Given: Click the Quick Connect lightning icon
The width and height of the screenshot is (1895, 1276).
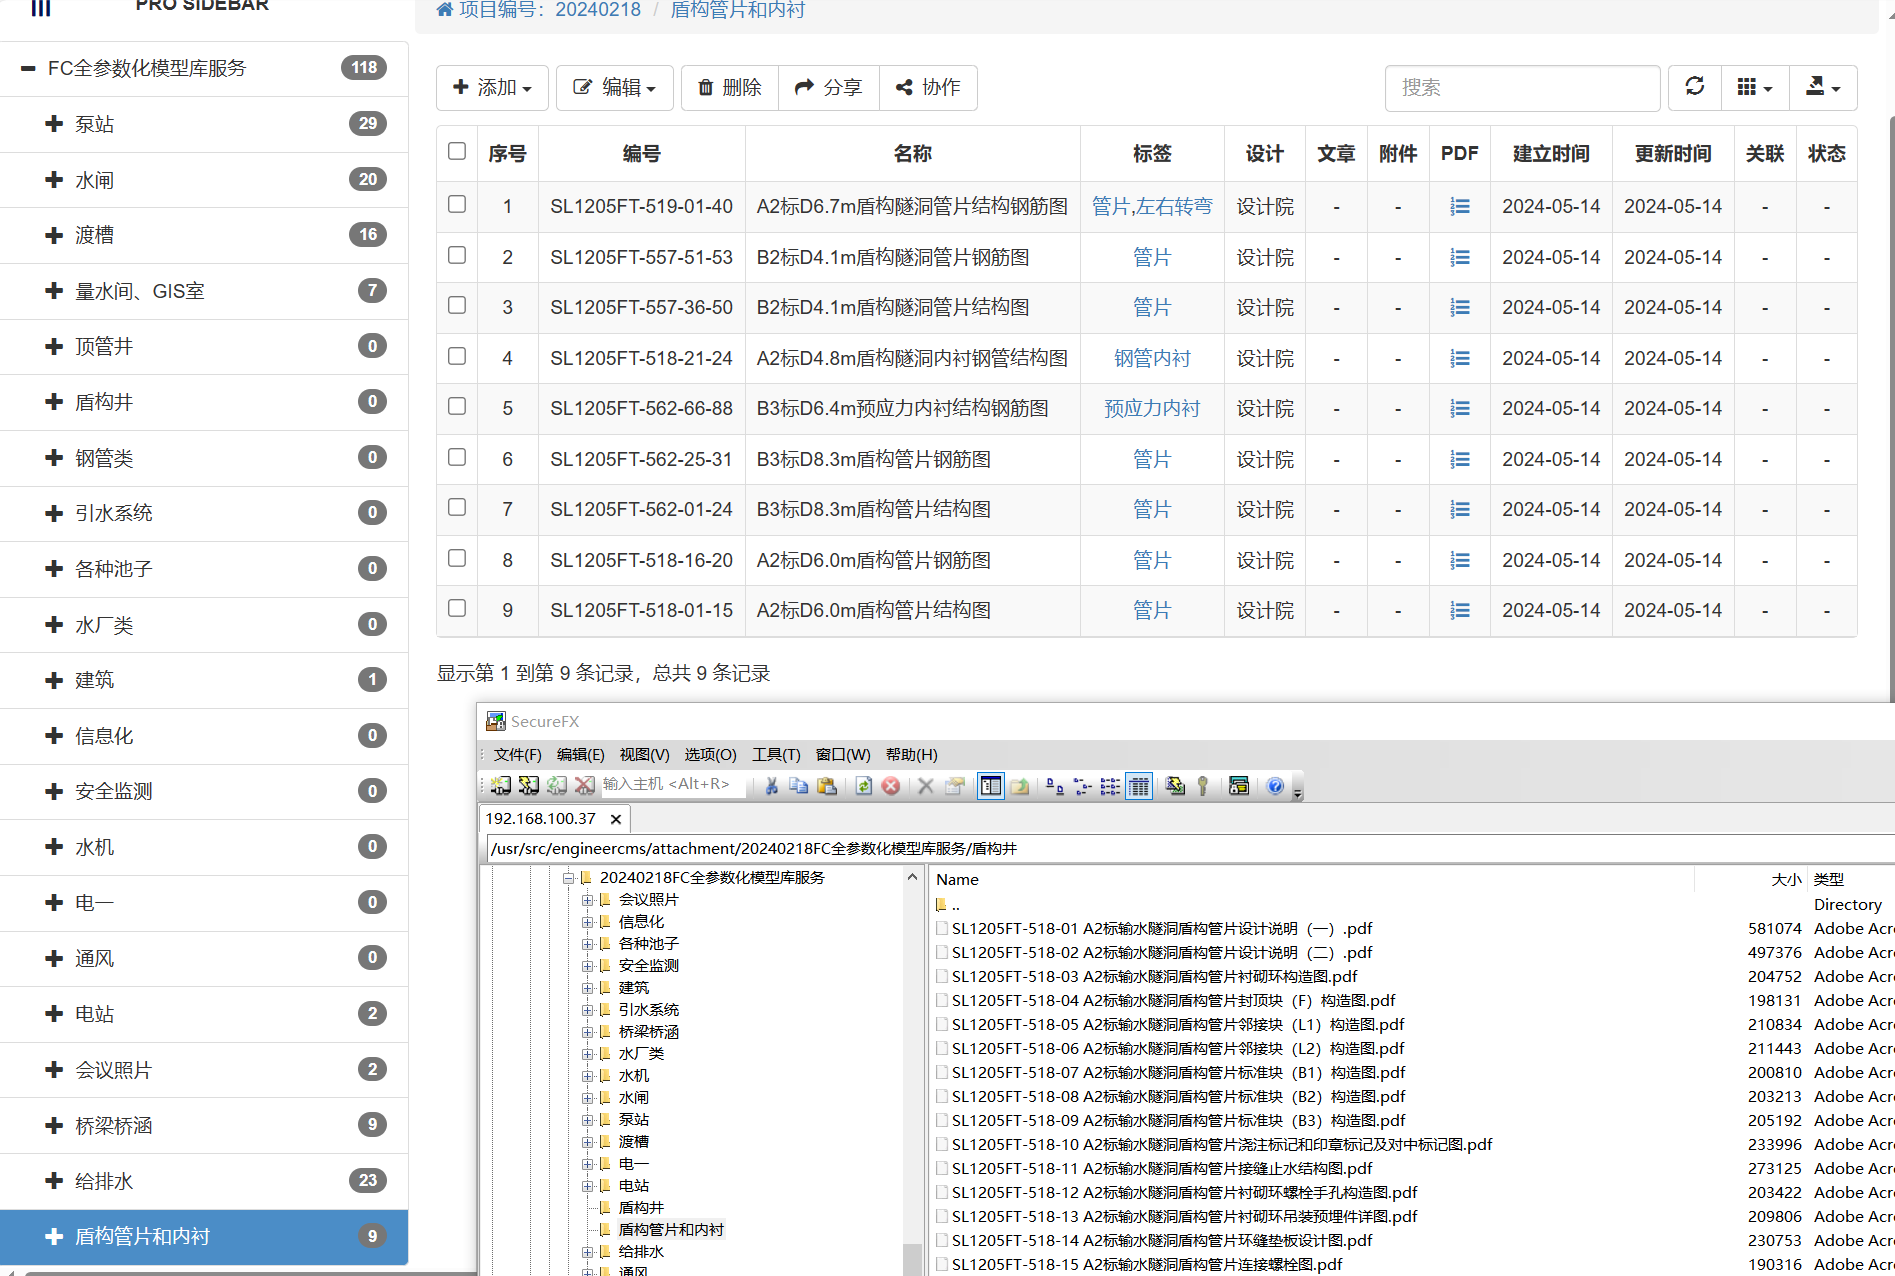Looking at the screenshot, I should (x=529, y=786).
